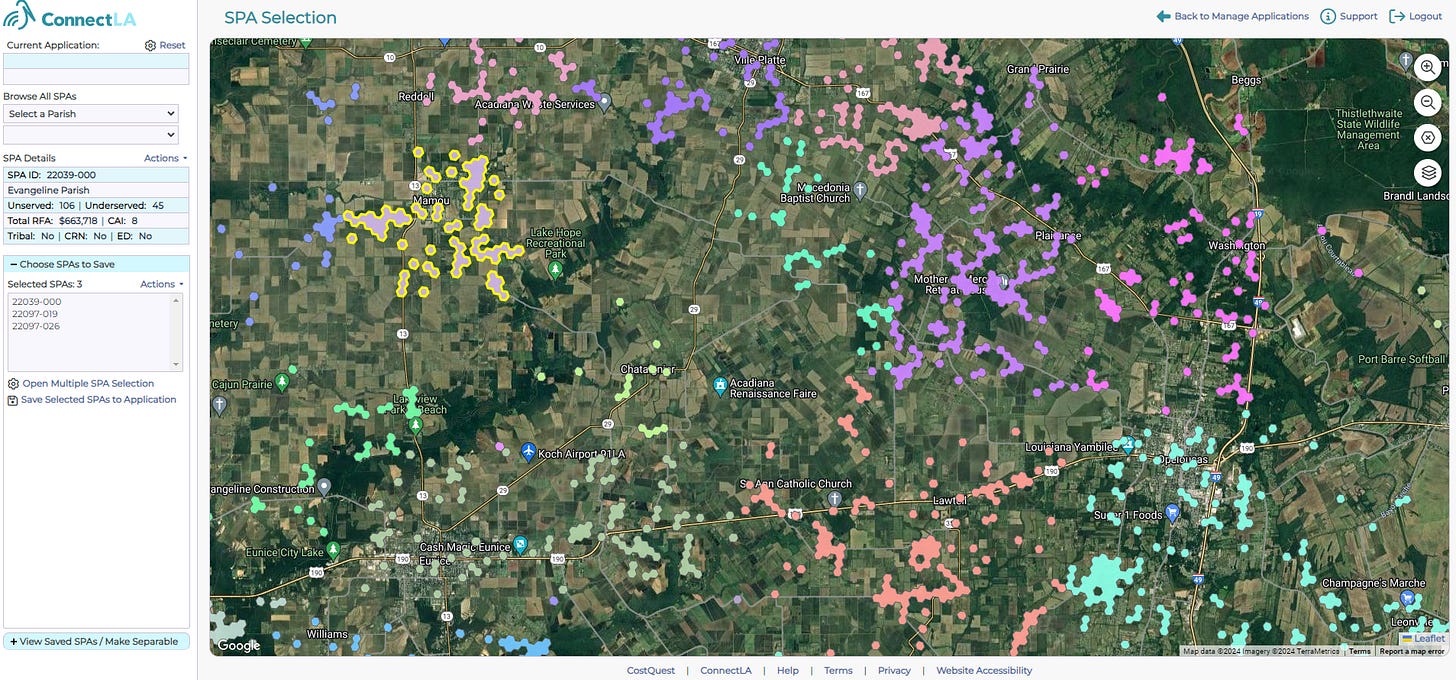Viewport: 1456px width, 680px height.
Task: Open the footer Terms link
Action: tap(838, 671)
